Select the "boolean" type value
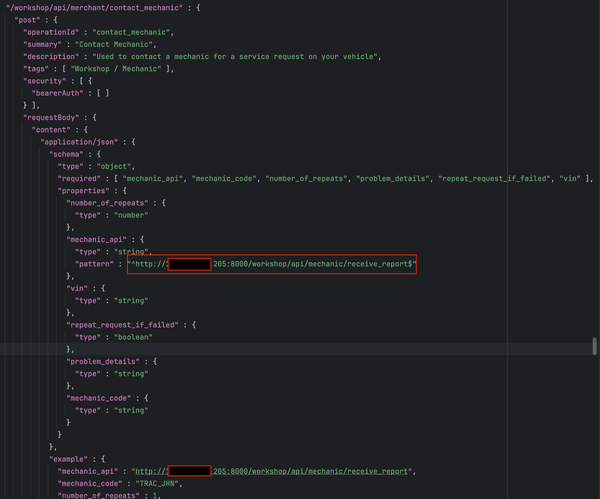 [133, 337]
